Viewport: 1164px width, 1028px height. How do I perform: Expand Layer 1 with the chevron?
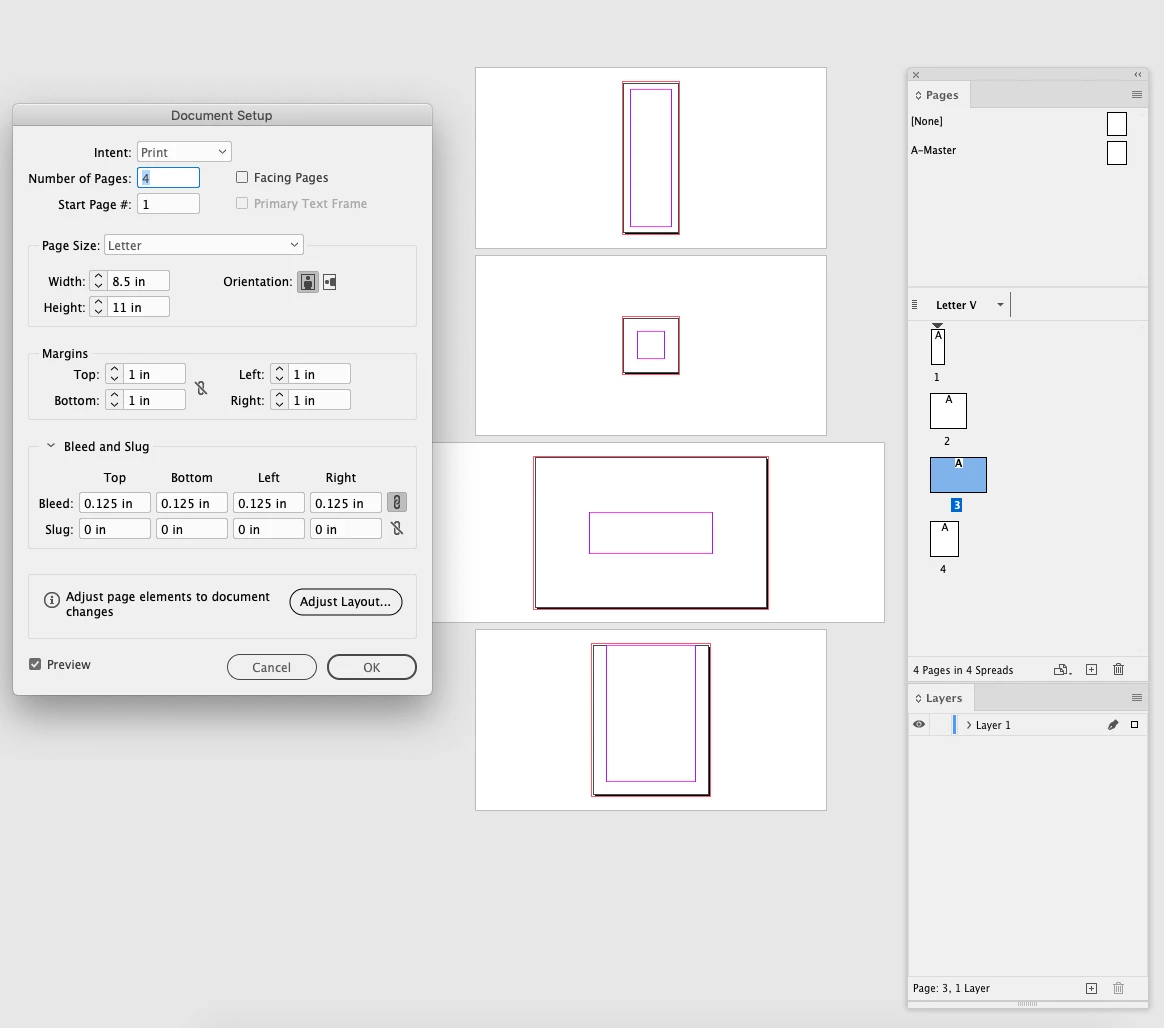tap(969, 725)
